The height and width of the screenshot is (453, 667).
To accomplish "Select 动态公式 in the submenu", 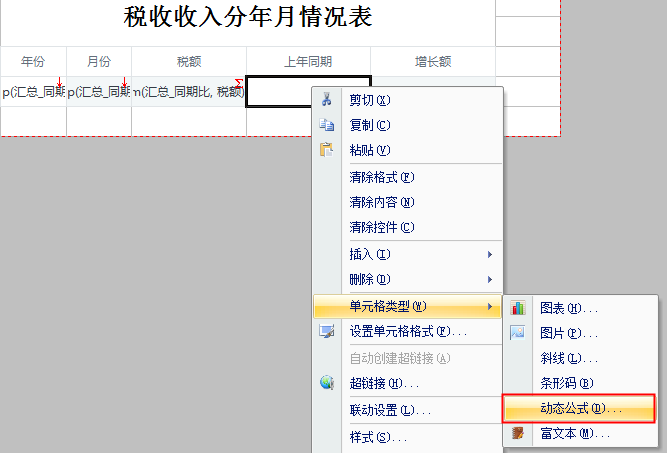I will 579,408.
